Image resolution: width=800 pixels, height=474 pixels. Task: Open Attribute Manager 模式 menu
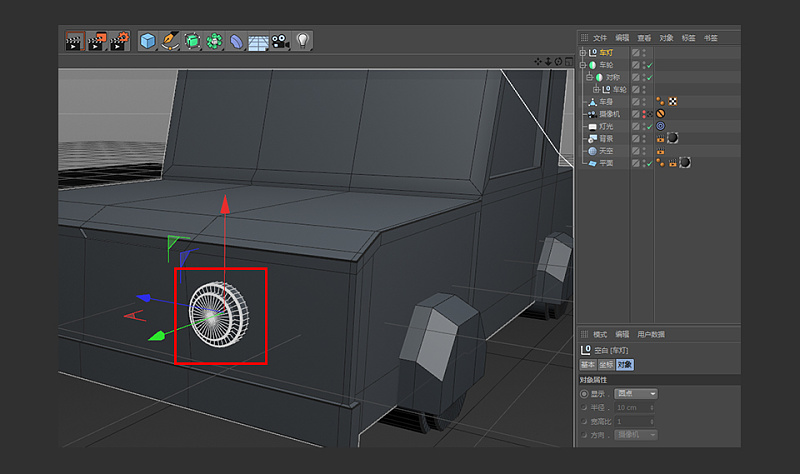point(600,334)
